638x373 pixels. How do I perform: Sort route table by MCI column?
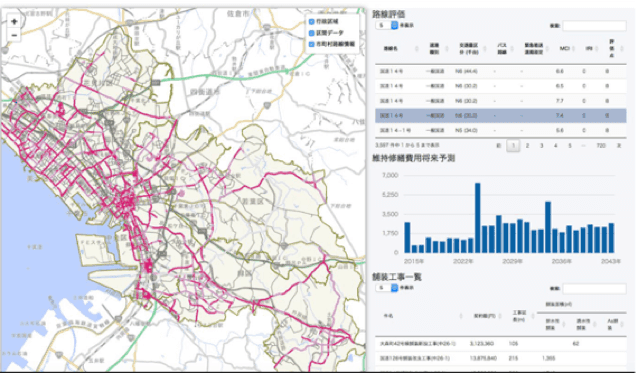point(566,48)
